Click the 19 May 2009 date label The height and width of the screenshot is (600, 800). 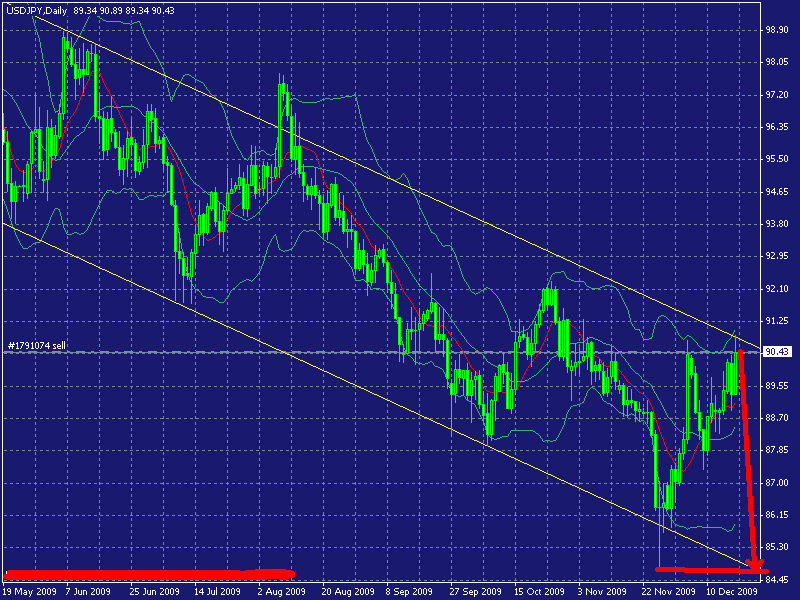point(29,592)
